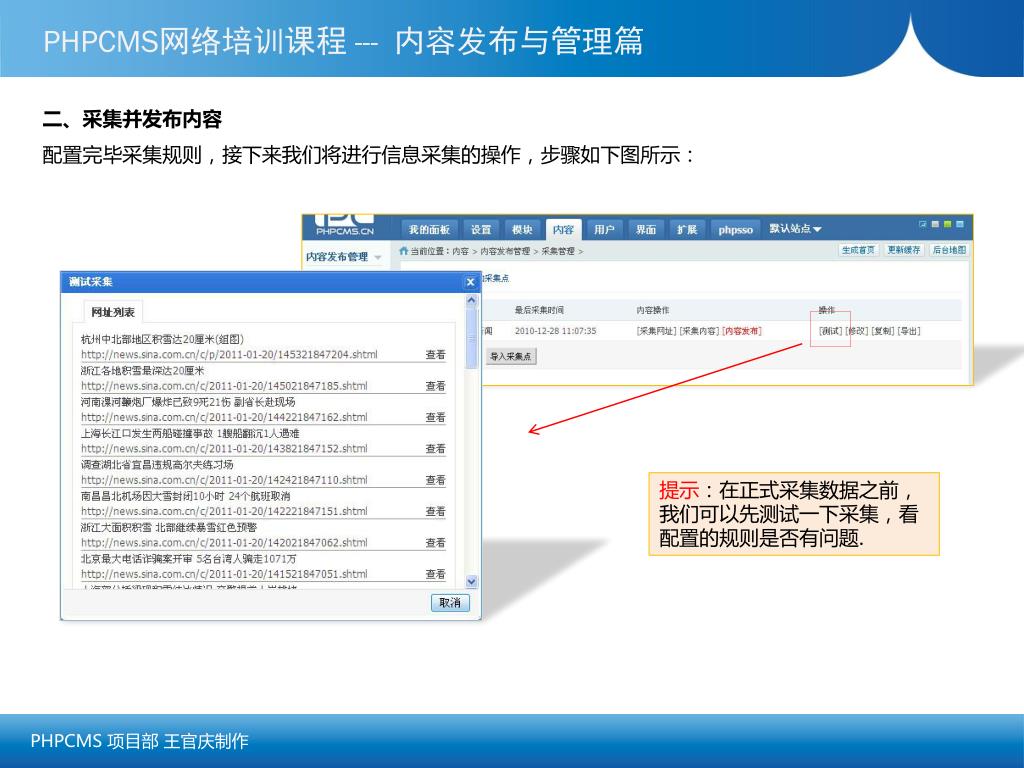Click 查看 for the 142421847110.shtml URL
Image resolution: width=1024 pixels, height=768 pixels.
point(435,480)
